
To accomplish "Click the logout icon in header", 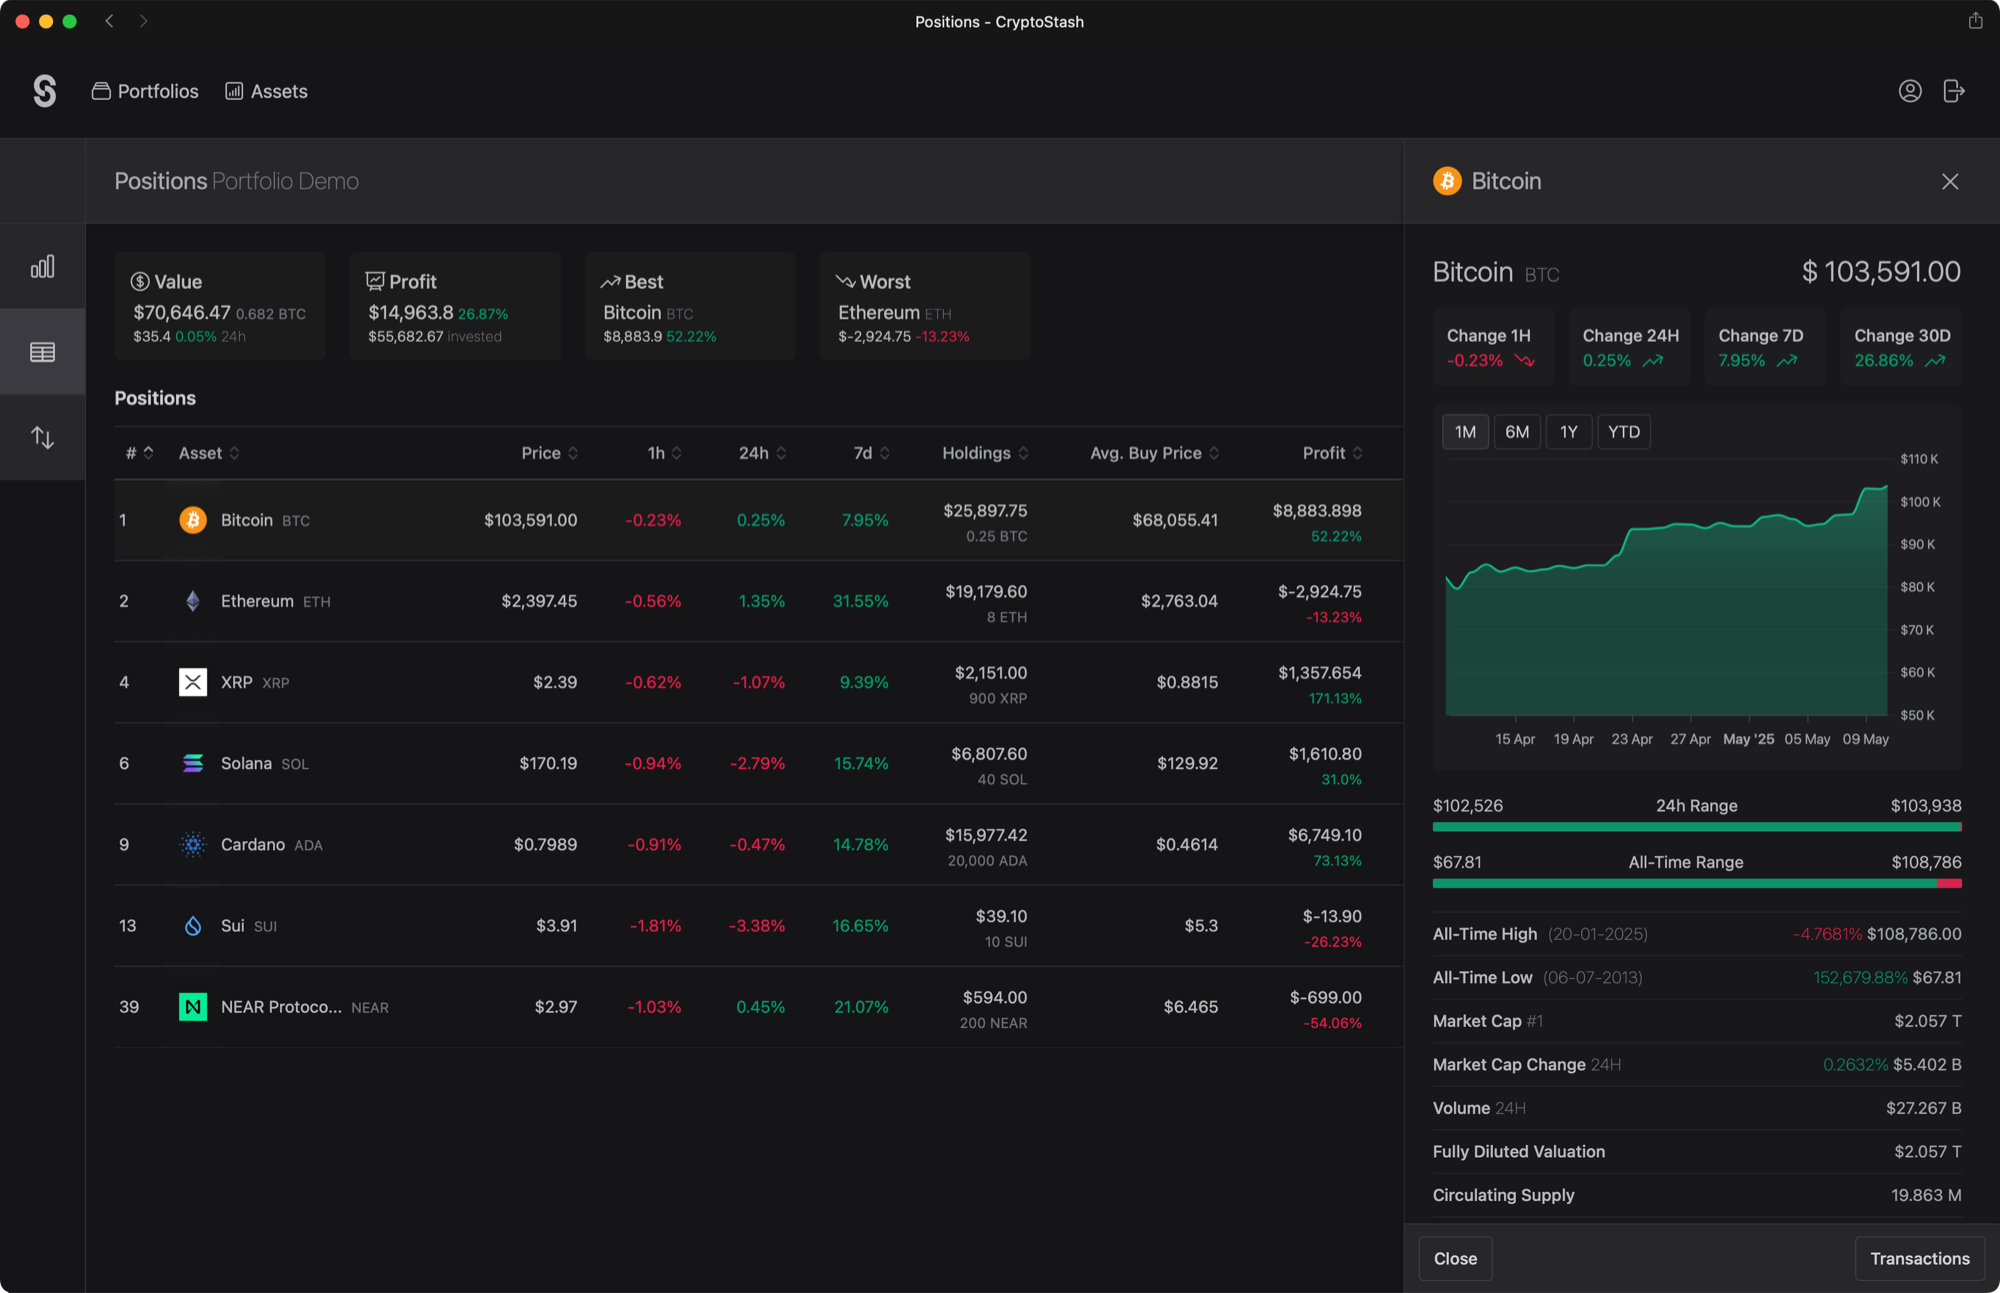I will (x=1953, y=91).
